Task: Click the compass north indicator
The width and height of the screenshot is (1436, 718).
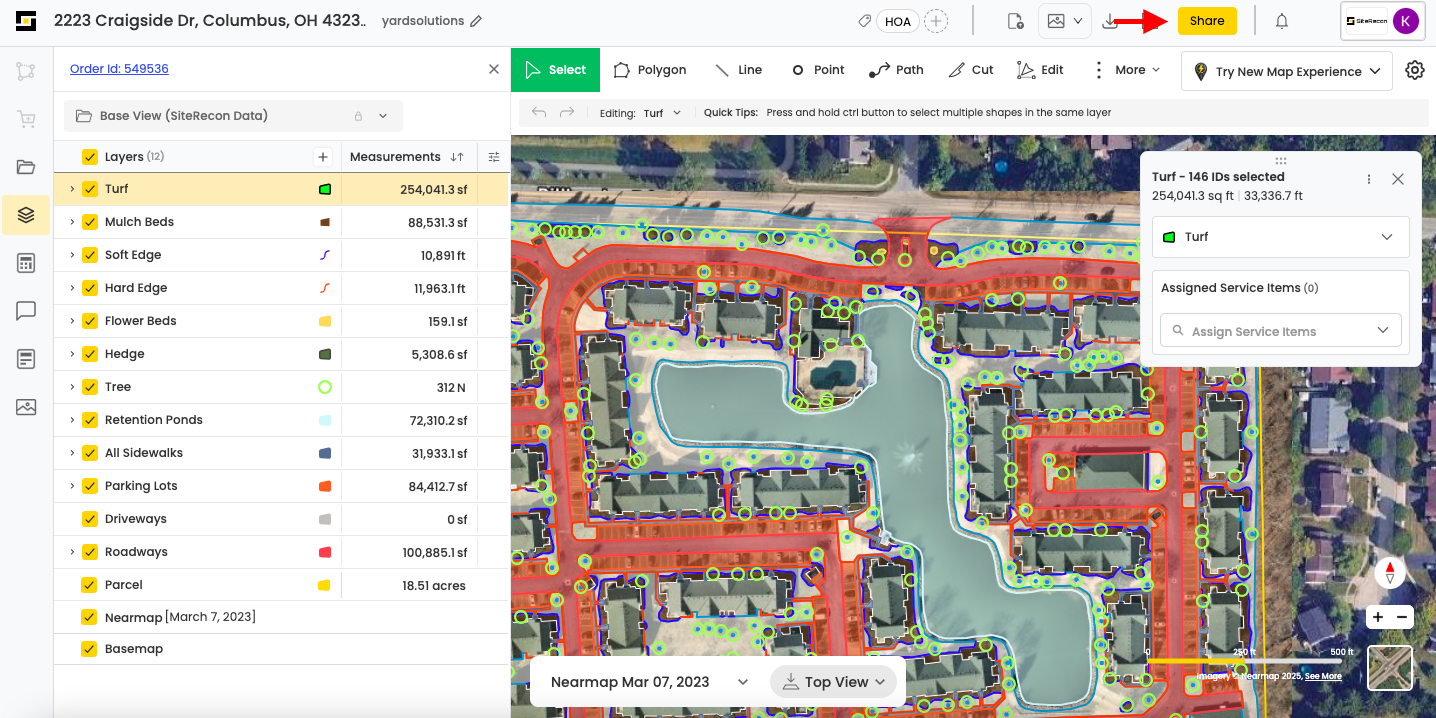Action: click(x=1390, y=572)
